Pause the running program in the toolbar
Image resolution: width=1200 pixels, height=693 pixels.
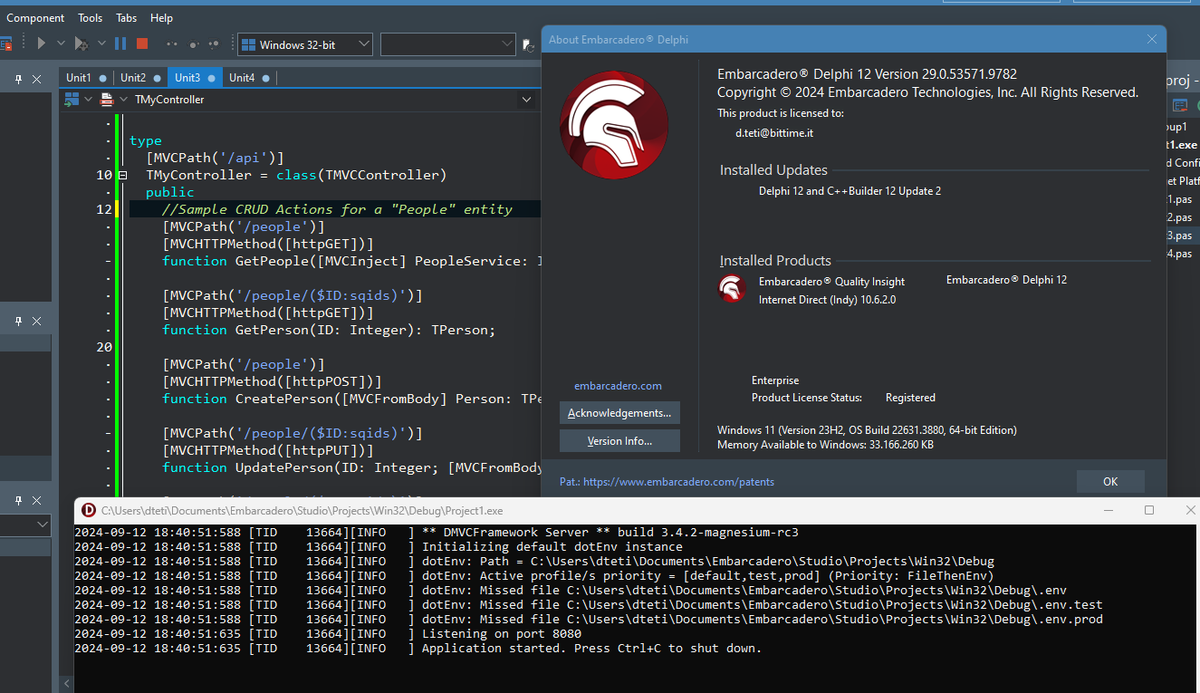[120, 44]
